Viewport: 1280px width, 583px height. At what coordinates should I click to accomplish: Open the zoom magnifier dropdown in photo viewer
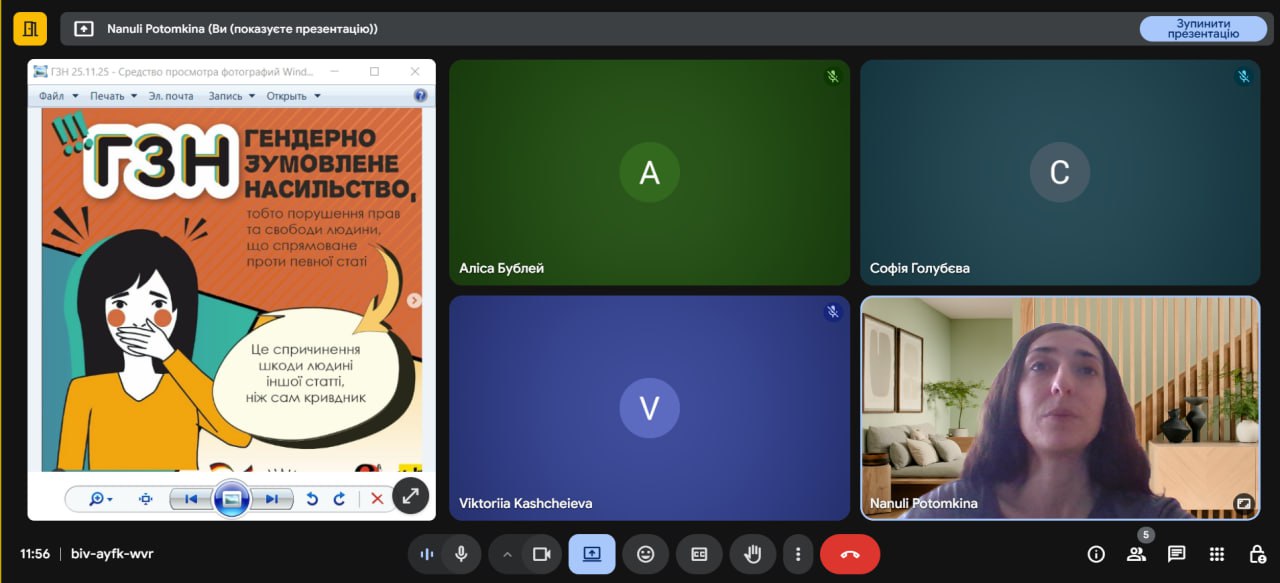101,499
